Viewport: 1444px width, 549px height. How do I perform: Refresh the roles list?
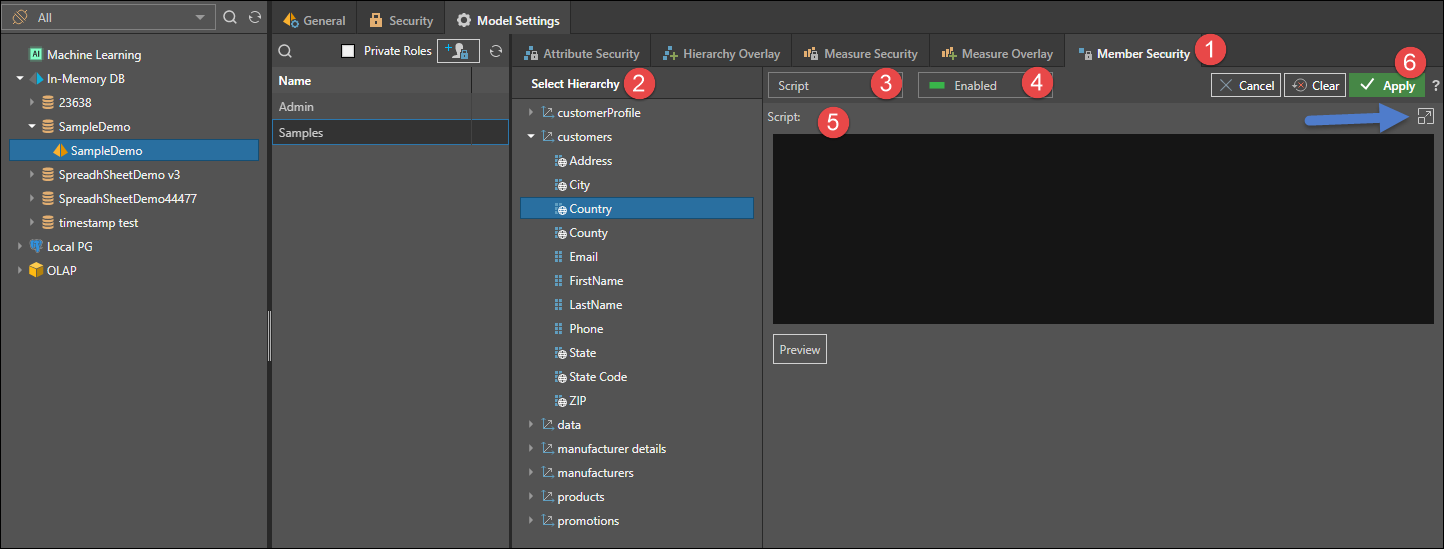(x=495, y=51)
